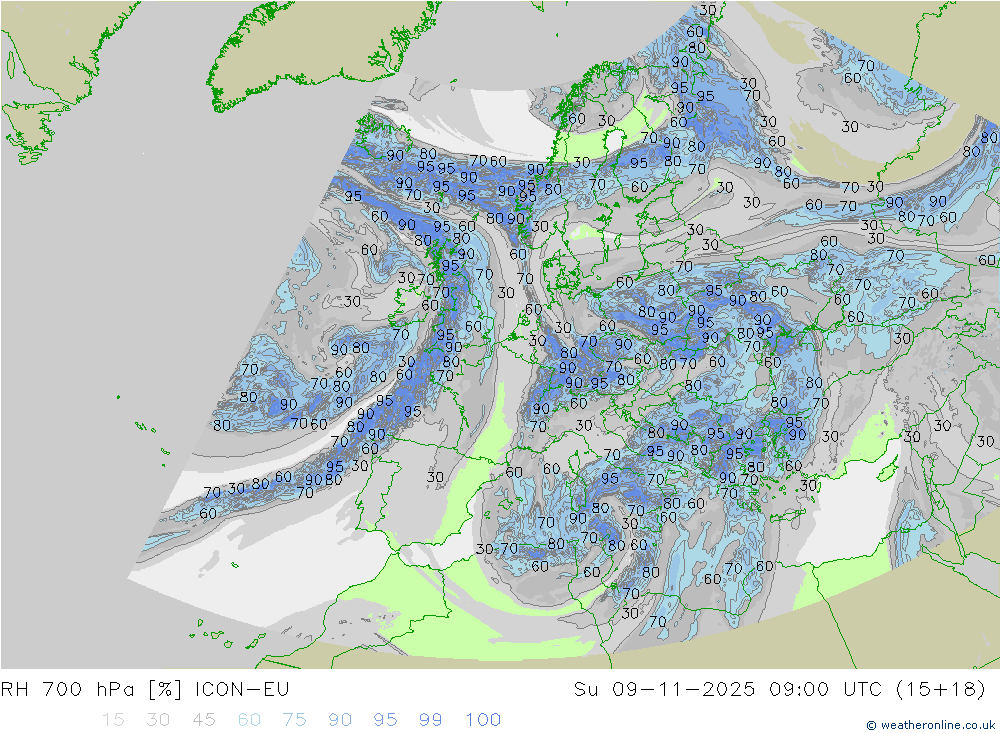Screen dimensions: 1000x733
Task: Select the 95 value in color legend
Action: [x=385, y=720]
